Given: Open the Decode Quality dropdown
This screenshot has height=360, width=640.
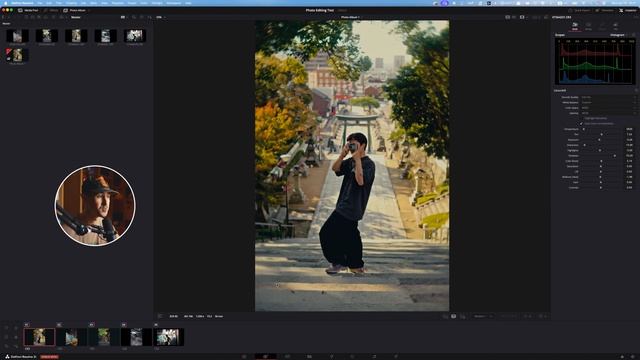Looking at the screenshot, I should click(608, 97).
